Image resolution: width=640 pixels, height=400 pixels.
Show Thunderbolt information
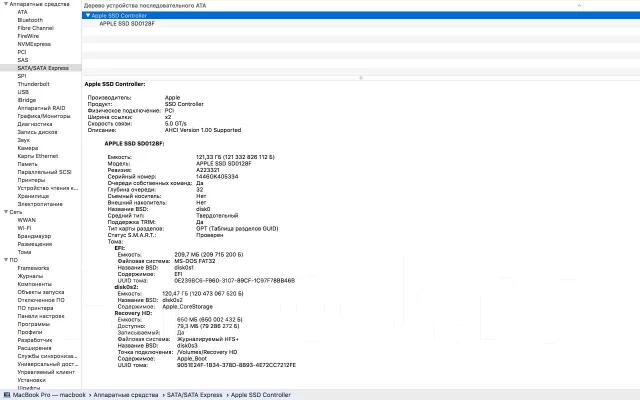(x=33, y=84)
